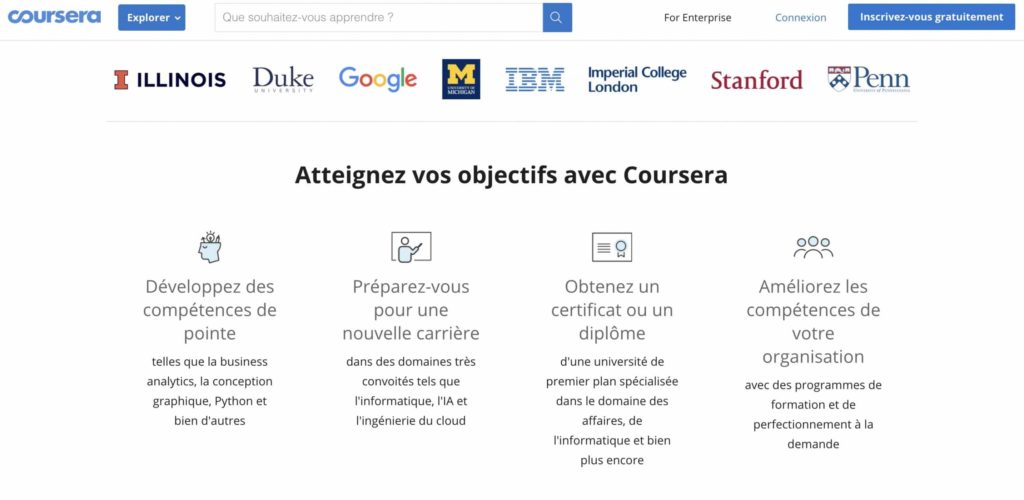Click the instructor presentation career icon
Viewport: 1024px width, 500px height.
point(410,247)
